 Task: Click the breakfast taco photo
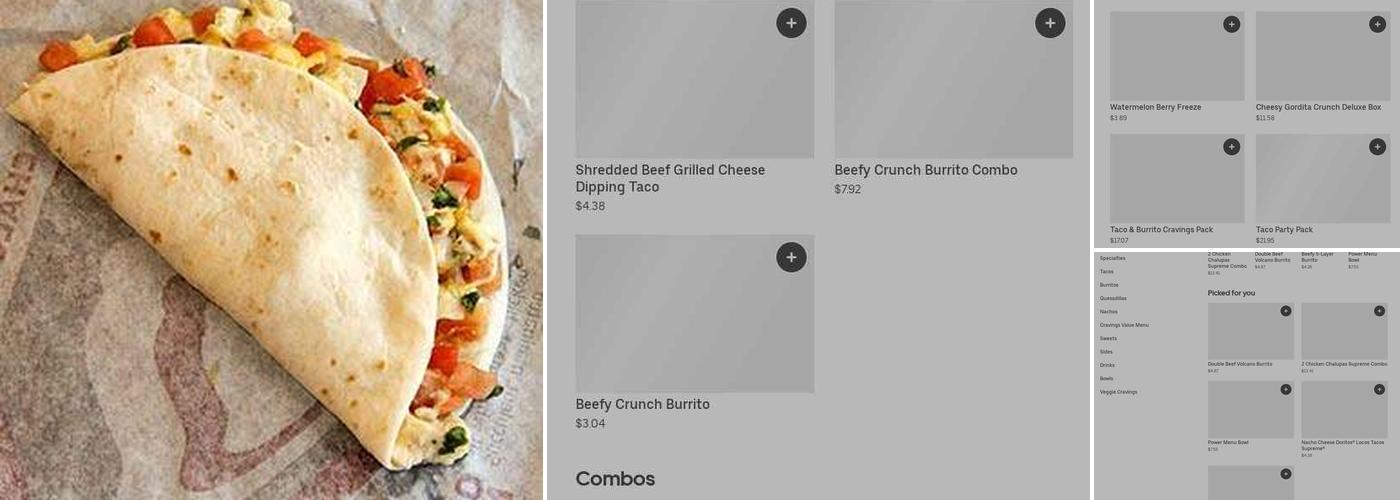[271, 250]
